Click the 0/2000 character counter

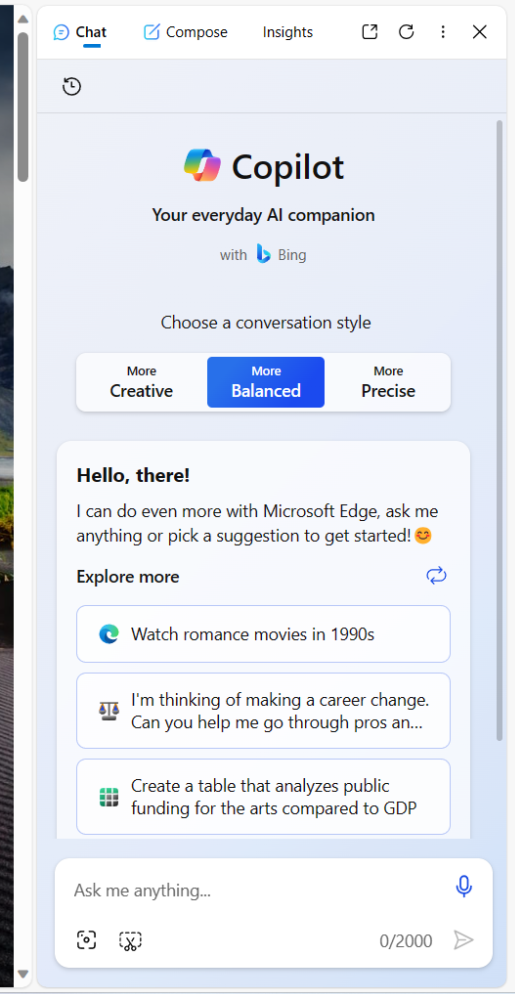tap(406, 941)
